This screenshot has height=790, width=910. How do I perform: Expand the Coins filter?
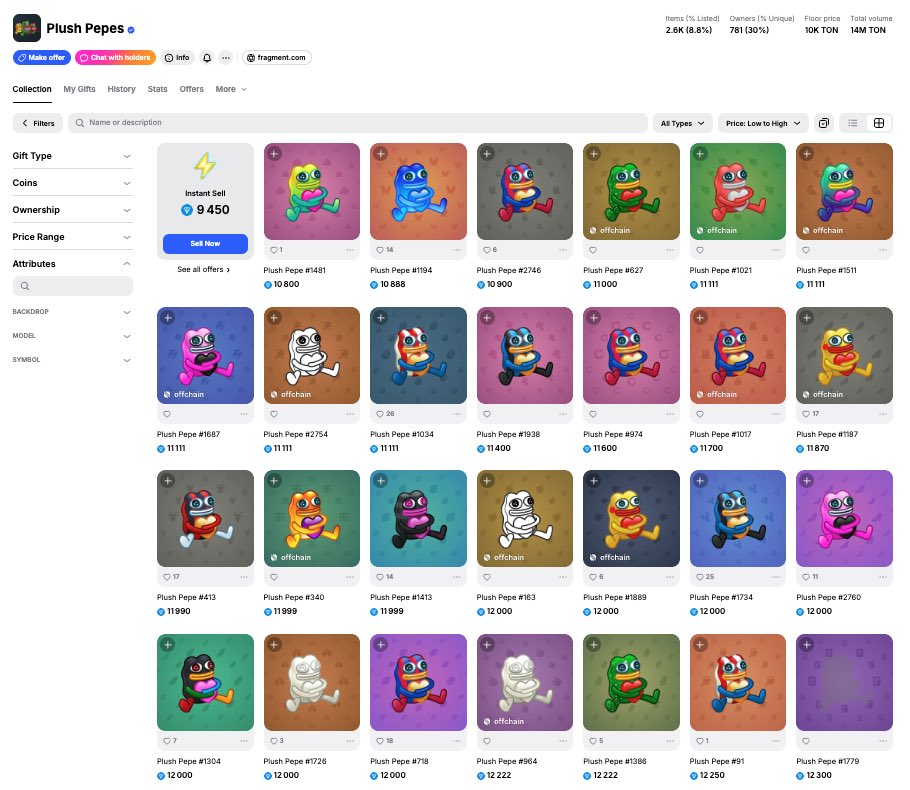(x=73, y=183)
